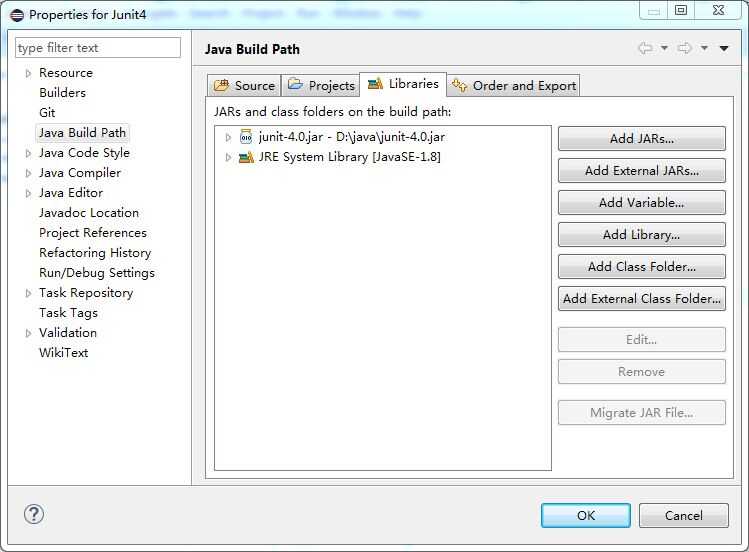Click the help question mark icon

[33, 514]
